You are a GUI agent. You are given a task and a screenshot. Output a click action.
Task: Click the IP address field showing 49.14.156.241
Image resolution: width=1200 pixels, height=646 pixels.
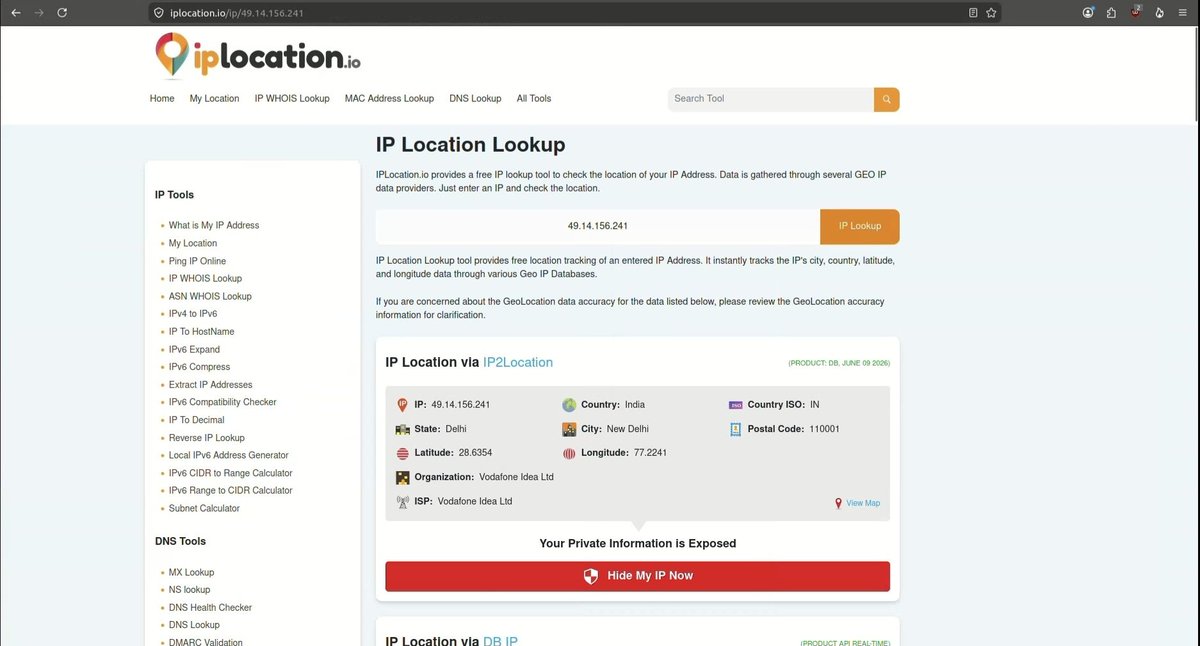[x=598, y=226]
